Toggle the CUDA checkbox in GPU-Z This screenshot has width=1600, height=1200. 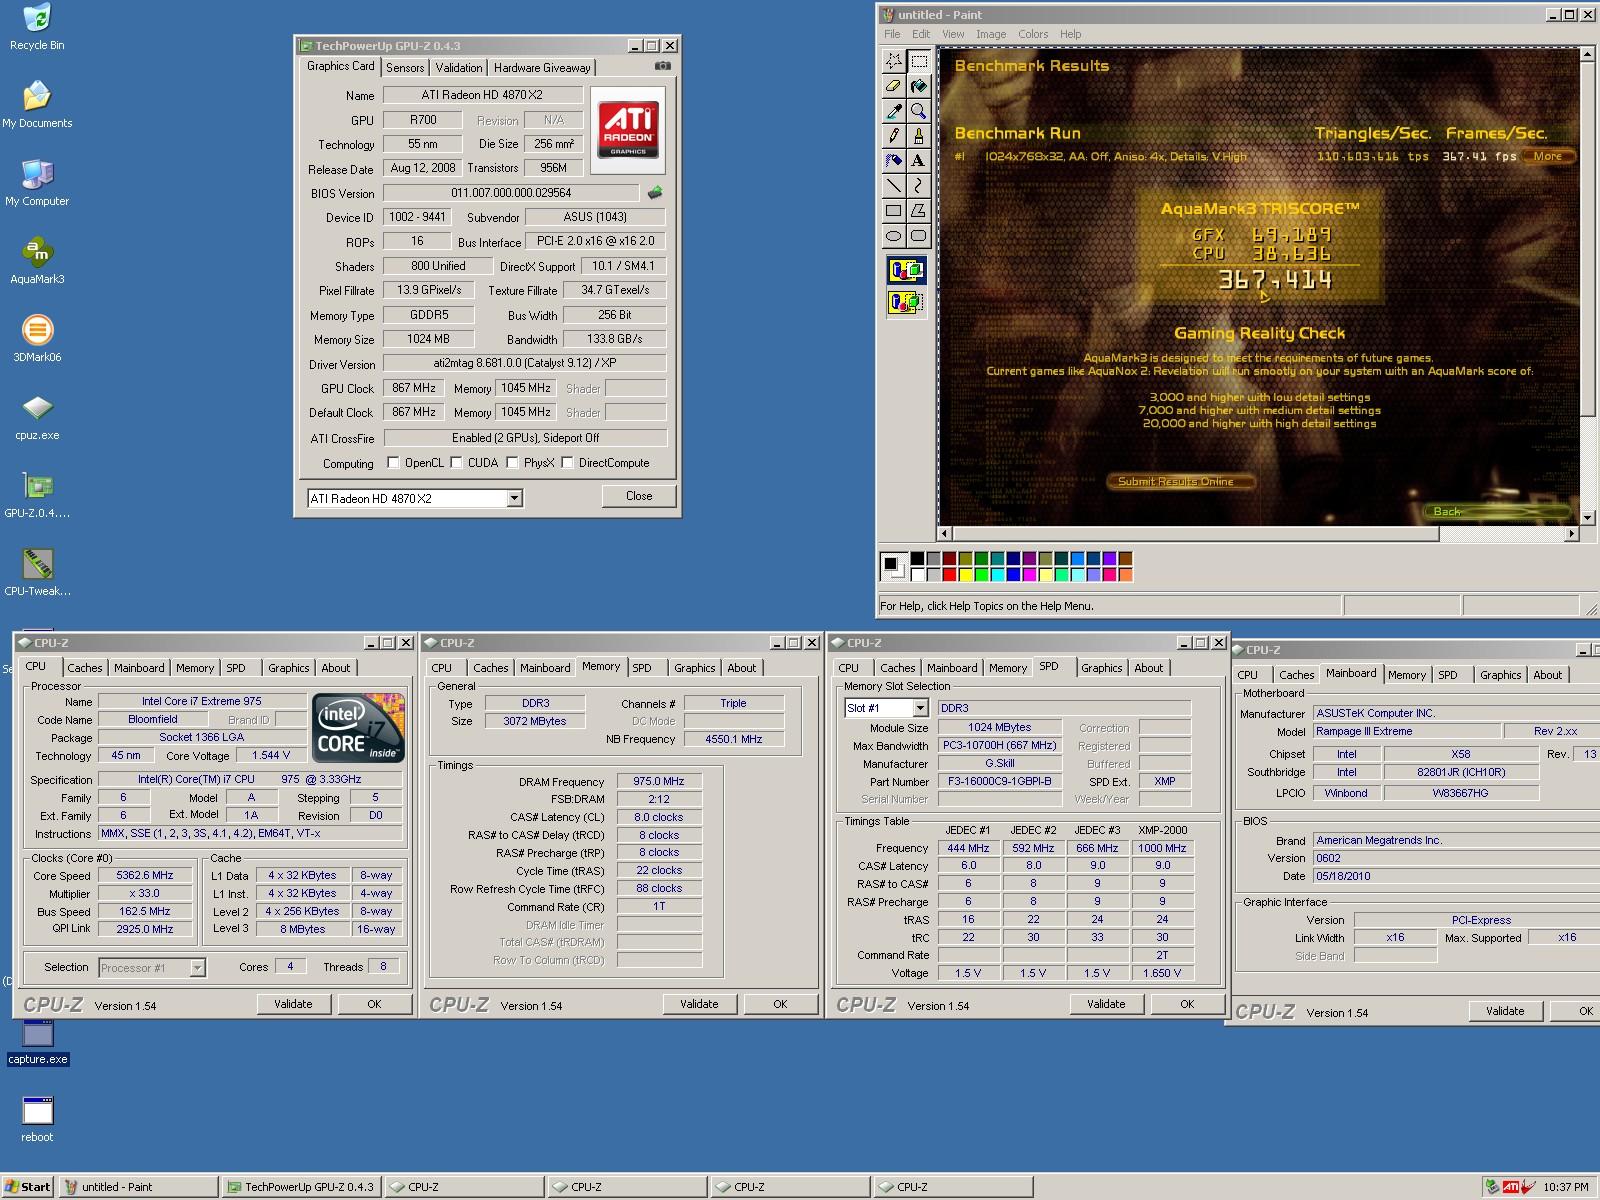(x=456, y=463)
